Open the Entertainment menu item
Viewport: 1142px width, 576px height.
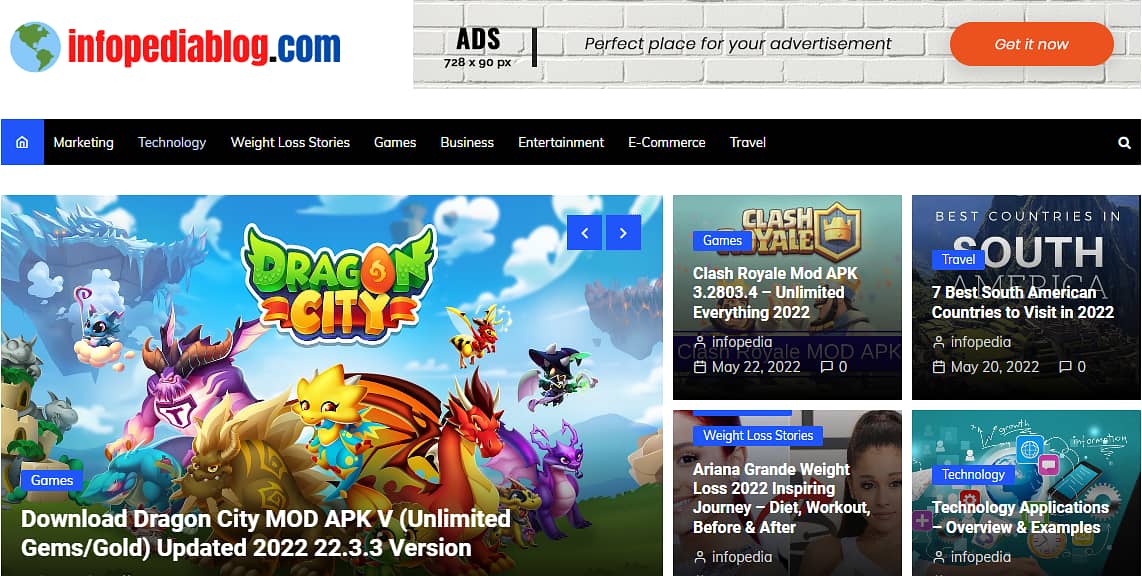click(x=561, y=143)
